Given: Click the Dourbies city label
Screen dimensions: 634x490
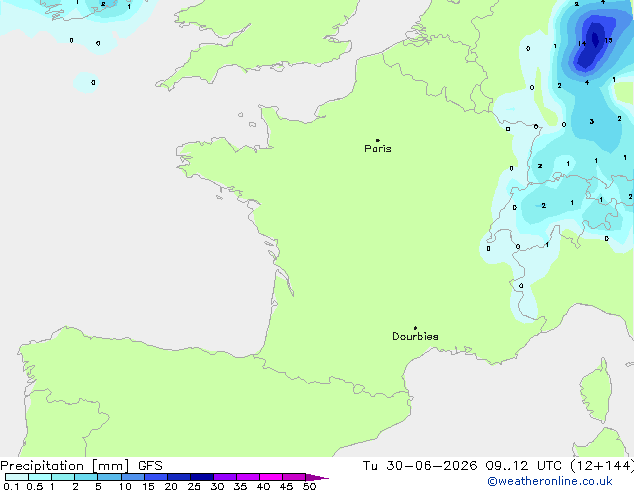Looking at the screenshot, I should [415, 336].
